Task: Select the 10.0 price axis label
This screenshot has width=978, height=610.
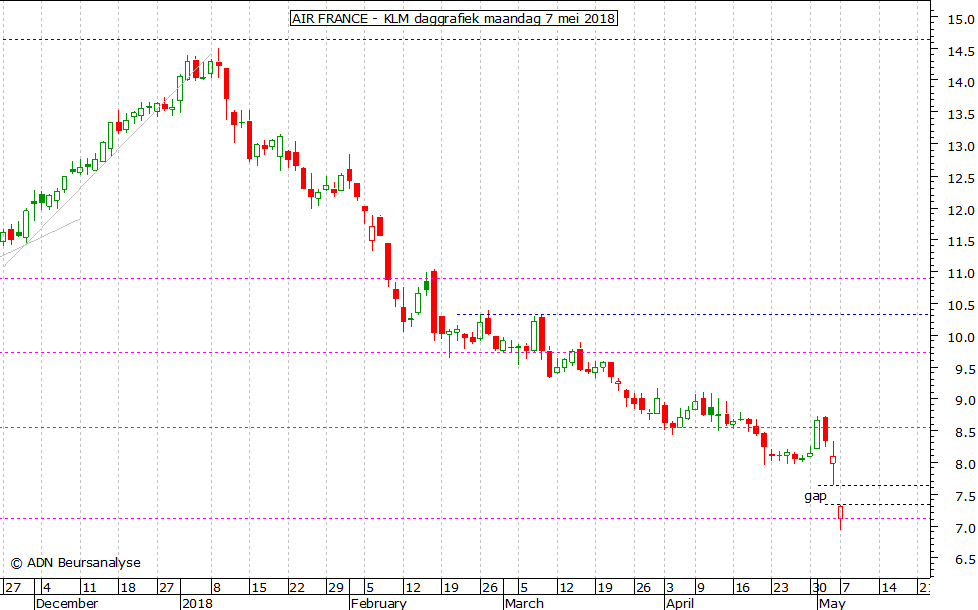Action: [961, 337]
